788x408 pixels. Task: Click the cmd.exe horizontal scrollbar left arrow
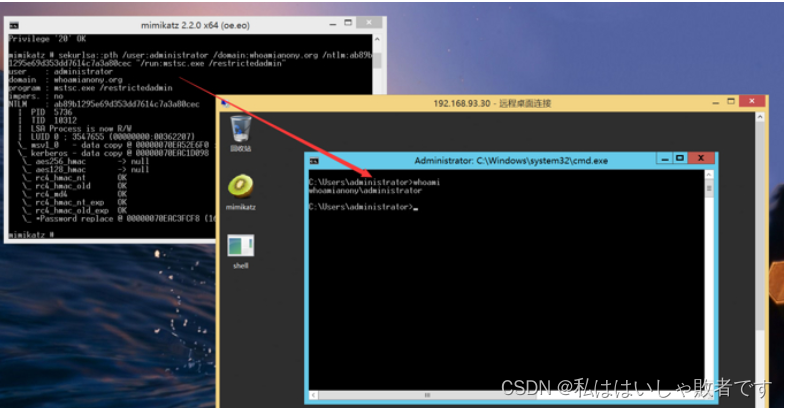[312, 395]
